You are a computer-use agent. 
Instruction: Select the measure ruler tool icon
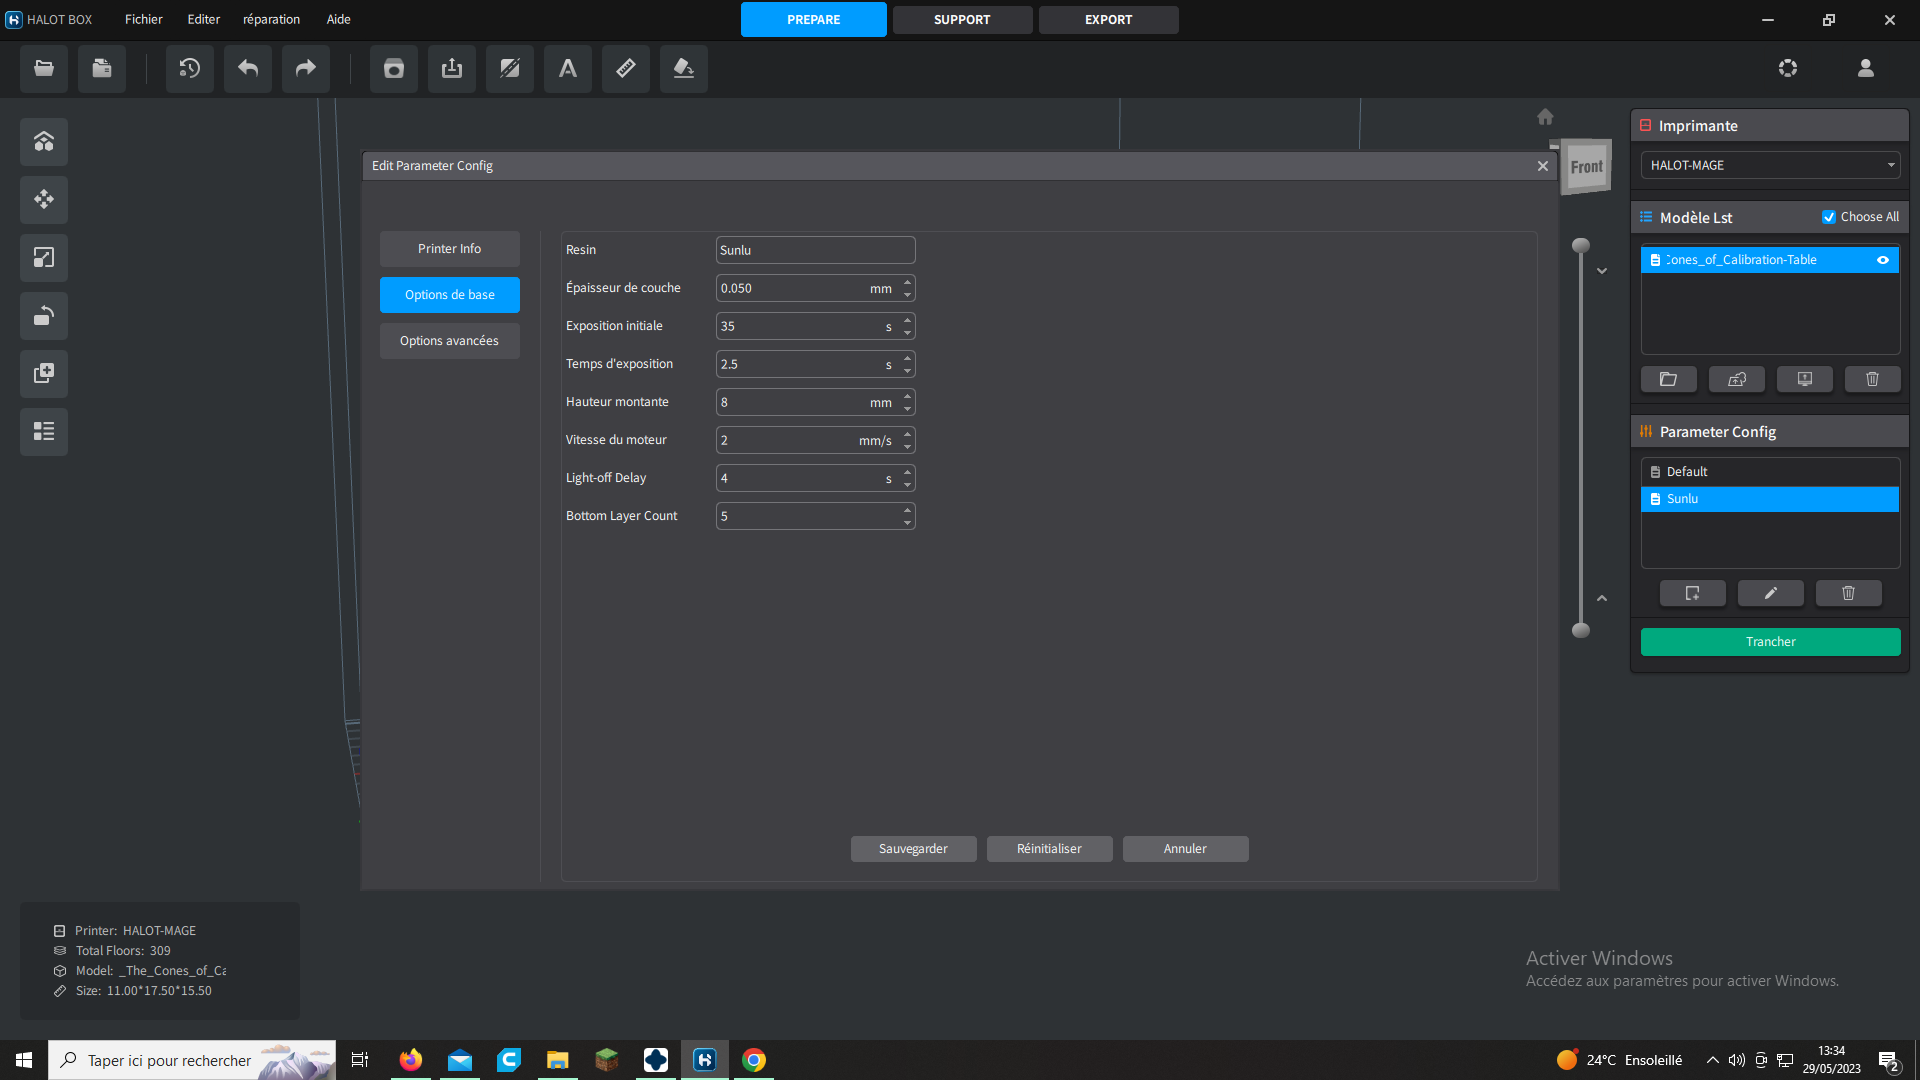625,69
